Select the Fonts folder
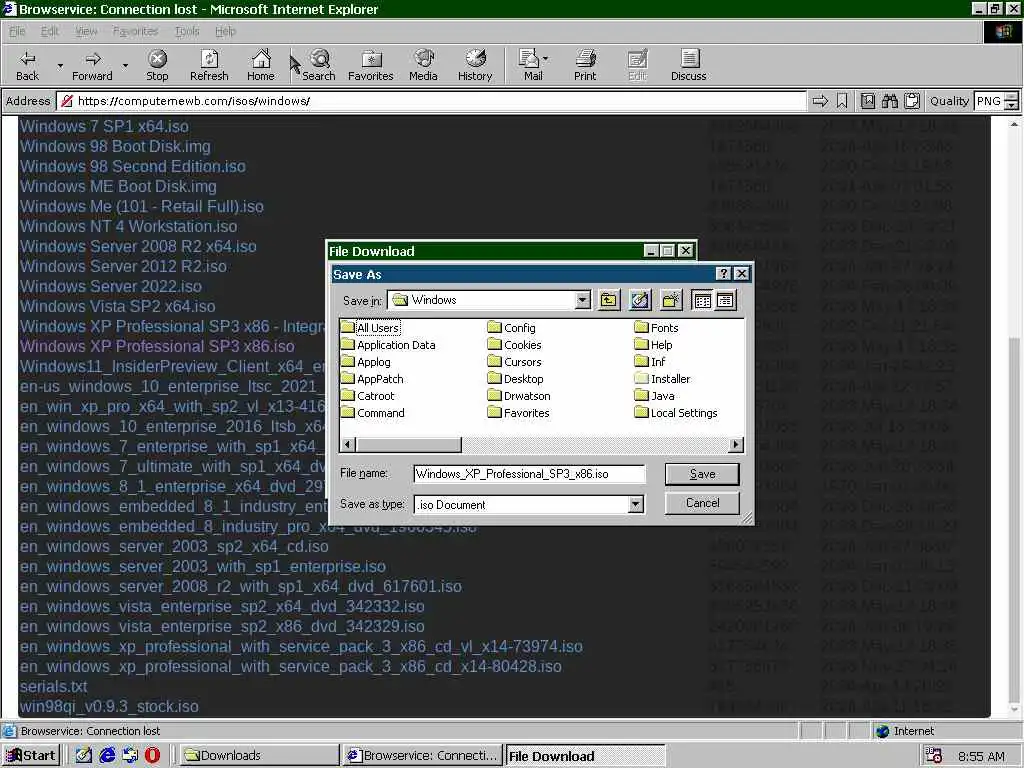1024x768 pixels. click(657, 328)
